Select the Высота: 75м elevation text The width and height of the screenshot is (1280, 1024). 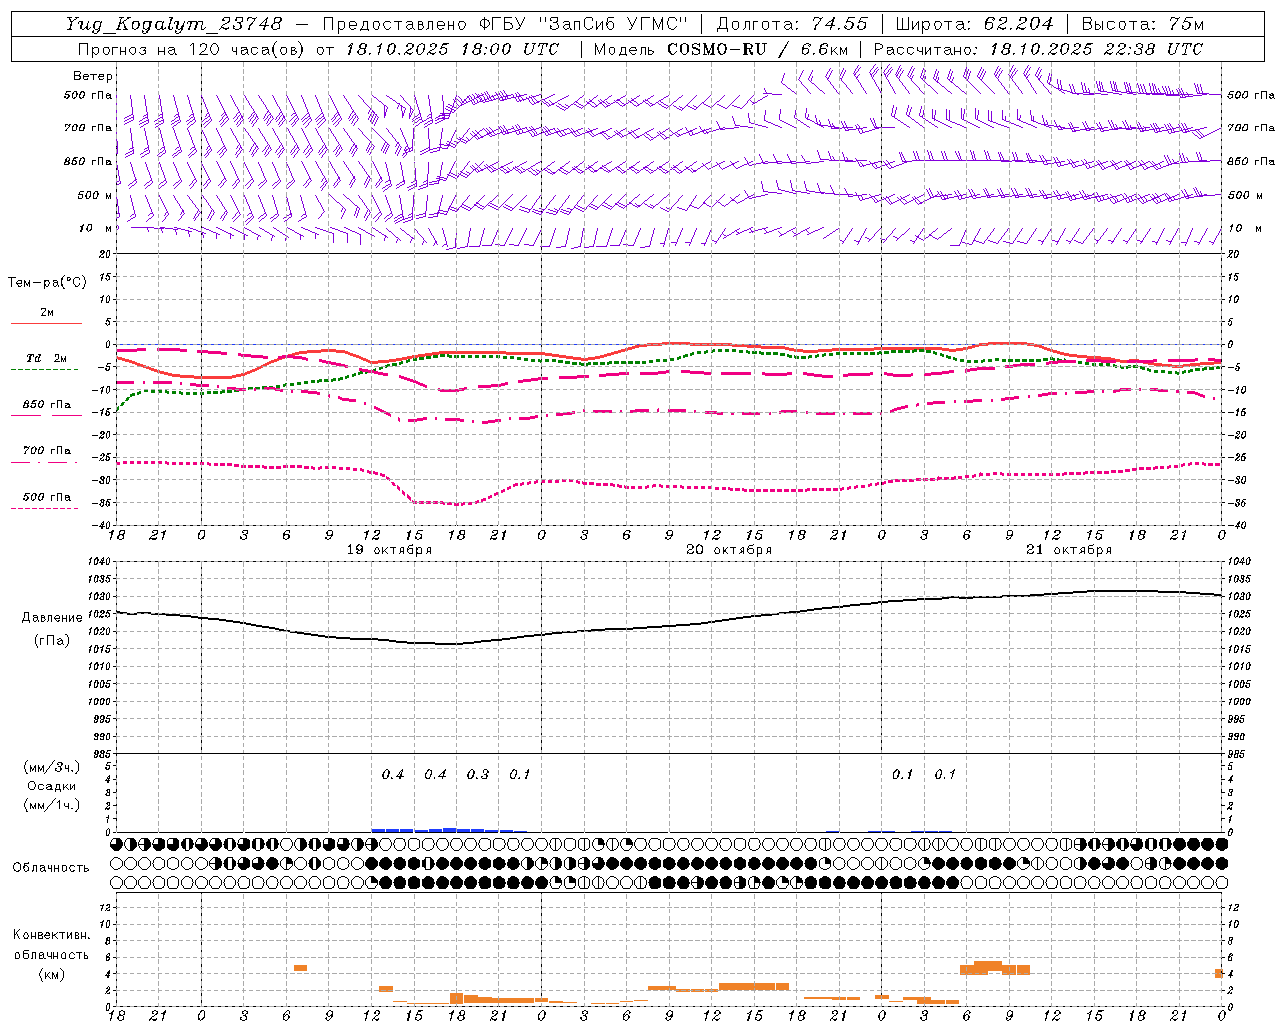[x=1142, y=24]
